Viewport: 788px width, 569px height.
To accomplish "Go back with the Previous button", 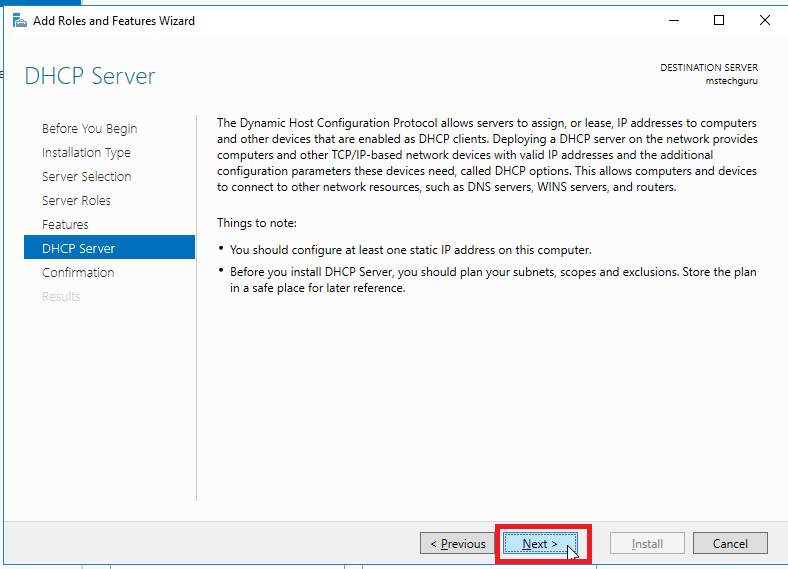I will coord(457,543).
